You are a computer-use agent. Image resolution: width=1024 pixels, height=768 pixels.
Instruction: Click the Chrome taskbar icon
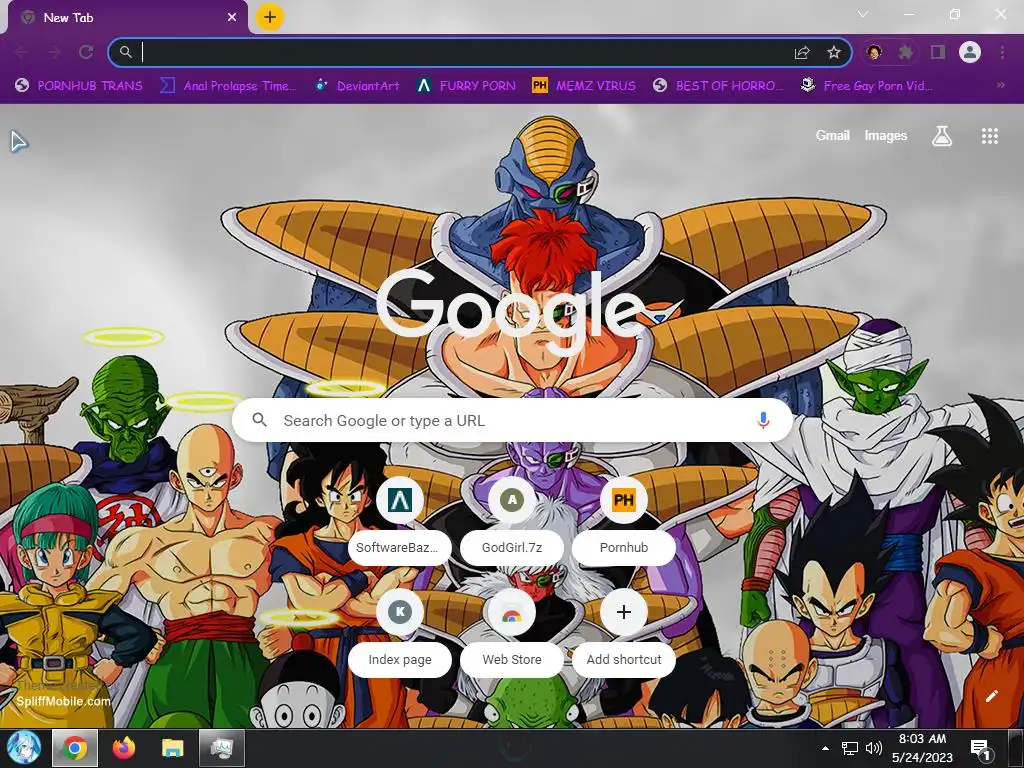pos(75,748)
